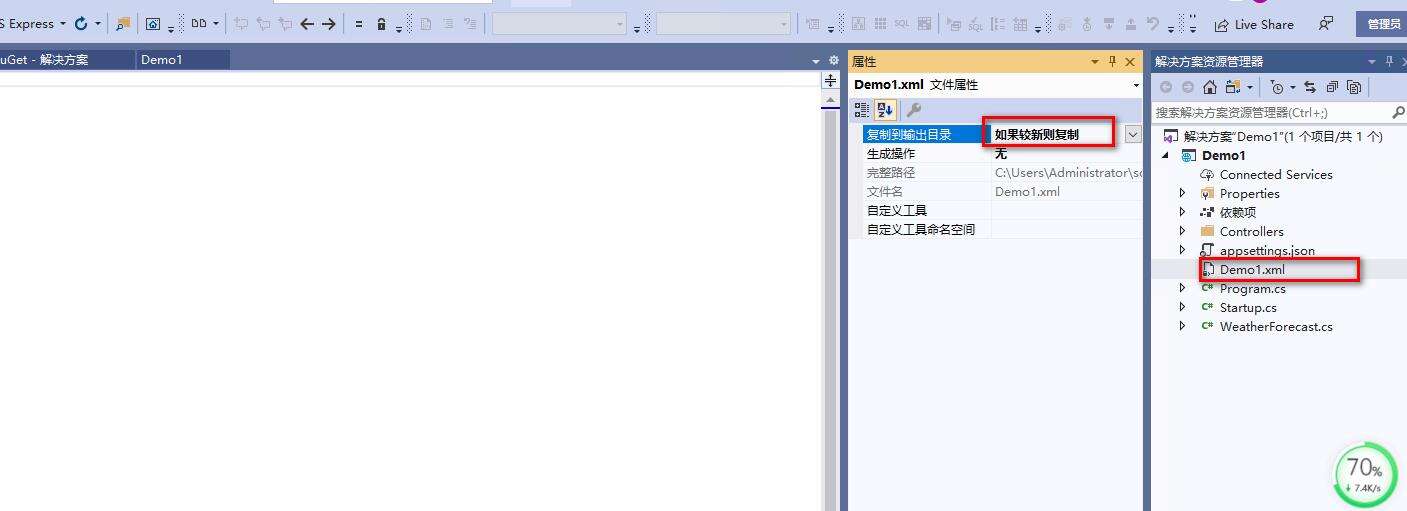Pin the Properties panel with auto-hide
Screen dimensions: 1407x511
(x=1112, y=62)
